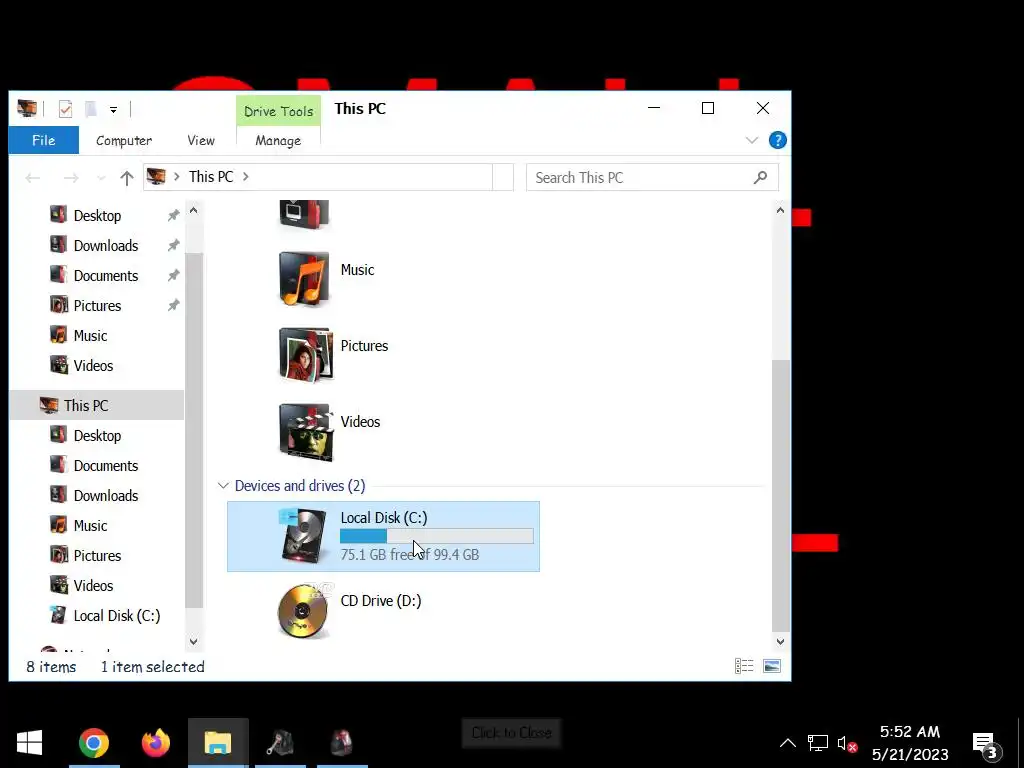Click the network icon in system tray
The height and width of the screenshot is (768, 1024).
tap(817, 743)
